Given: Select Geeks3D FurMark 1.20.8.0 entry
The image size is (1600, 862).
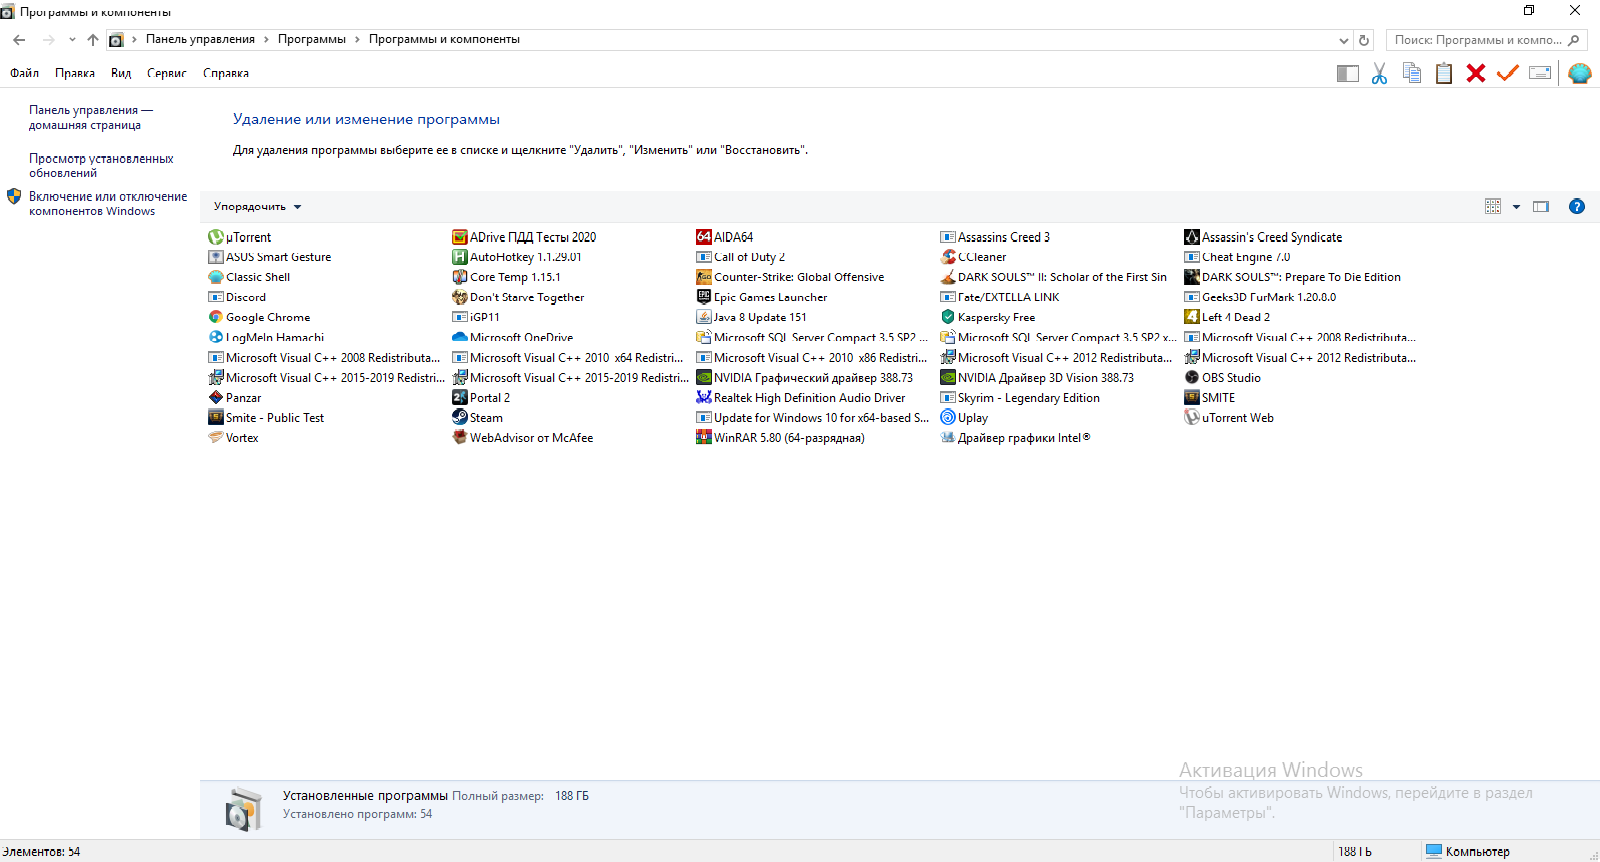Looking at the screenshot, I should tap(1261, 297).
